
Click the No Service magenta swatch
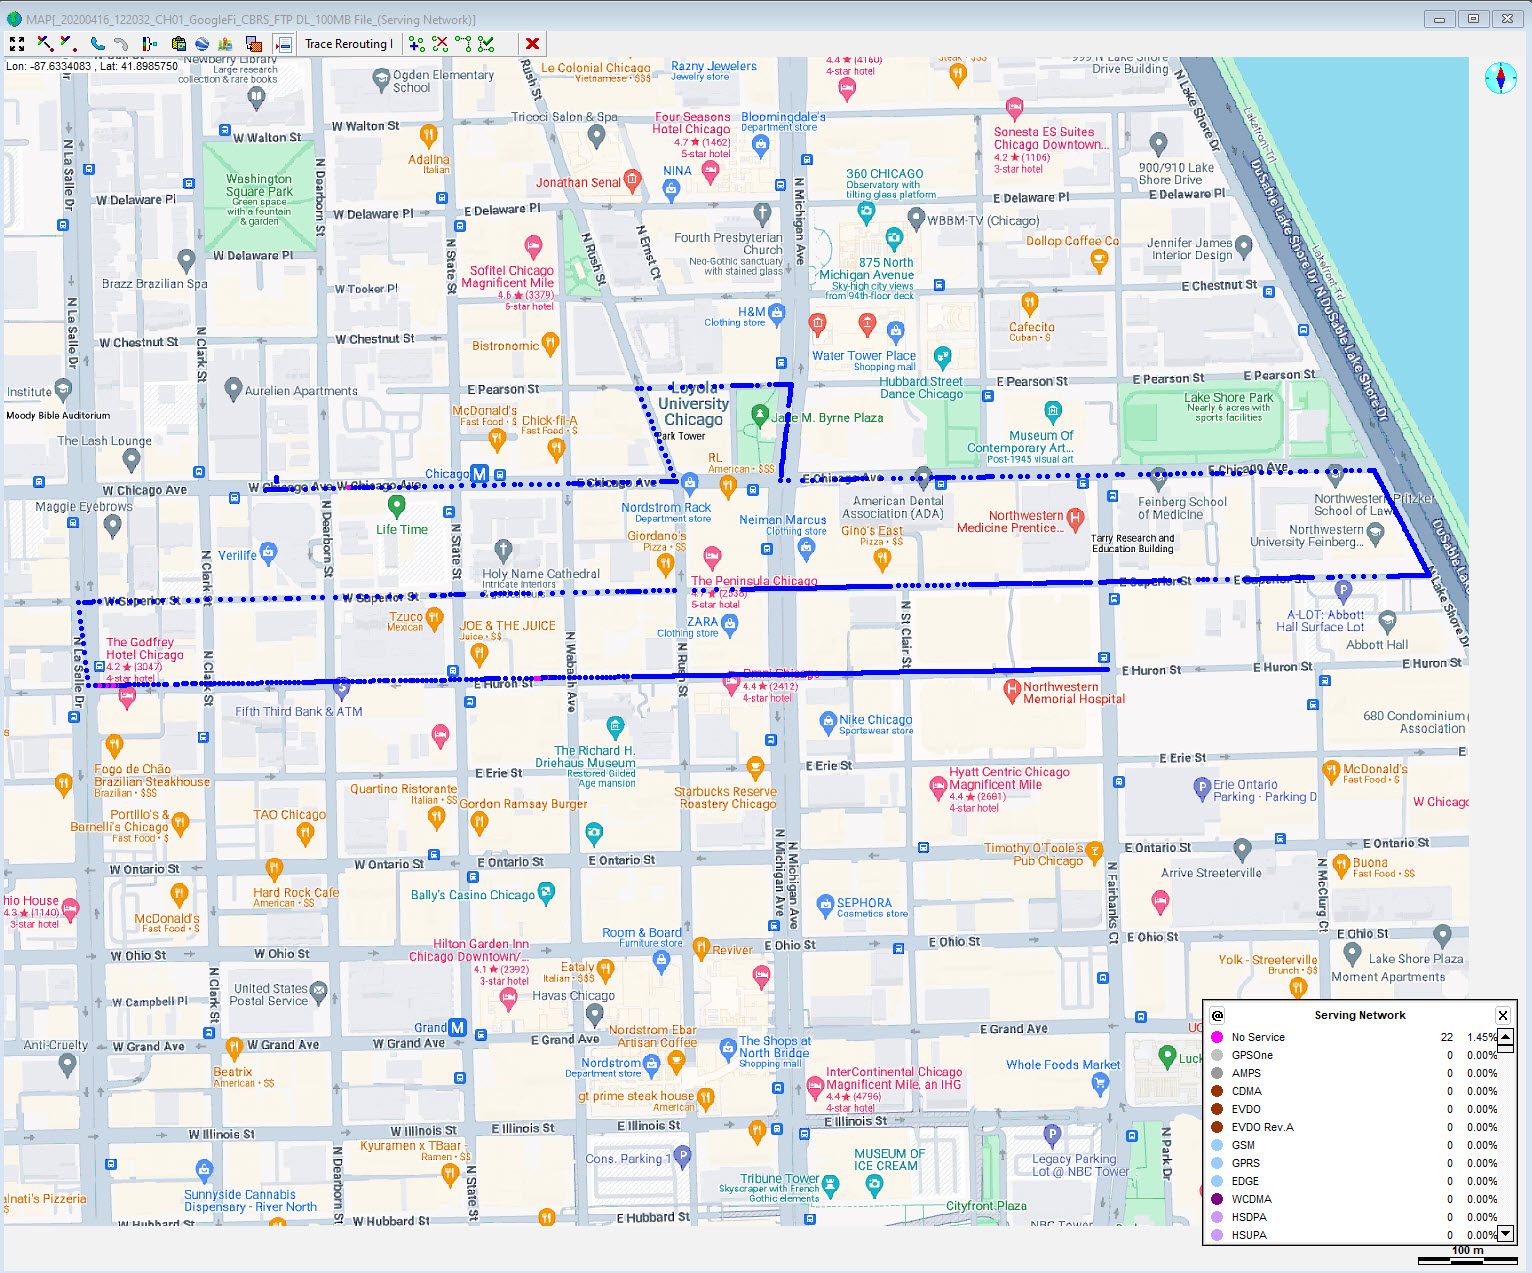click(1217, 1037)
